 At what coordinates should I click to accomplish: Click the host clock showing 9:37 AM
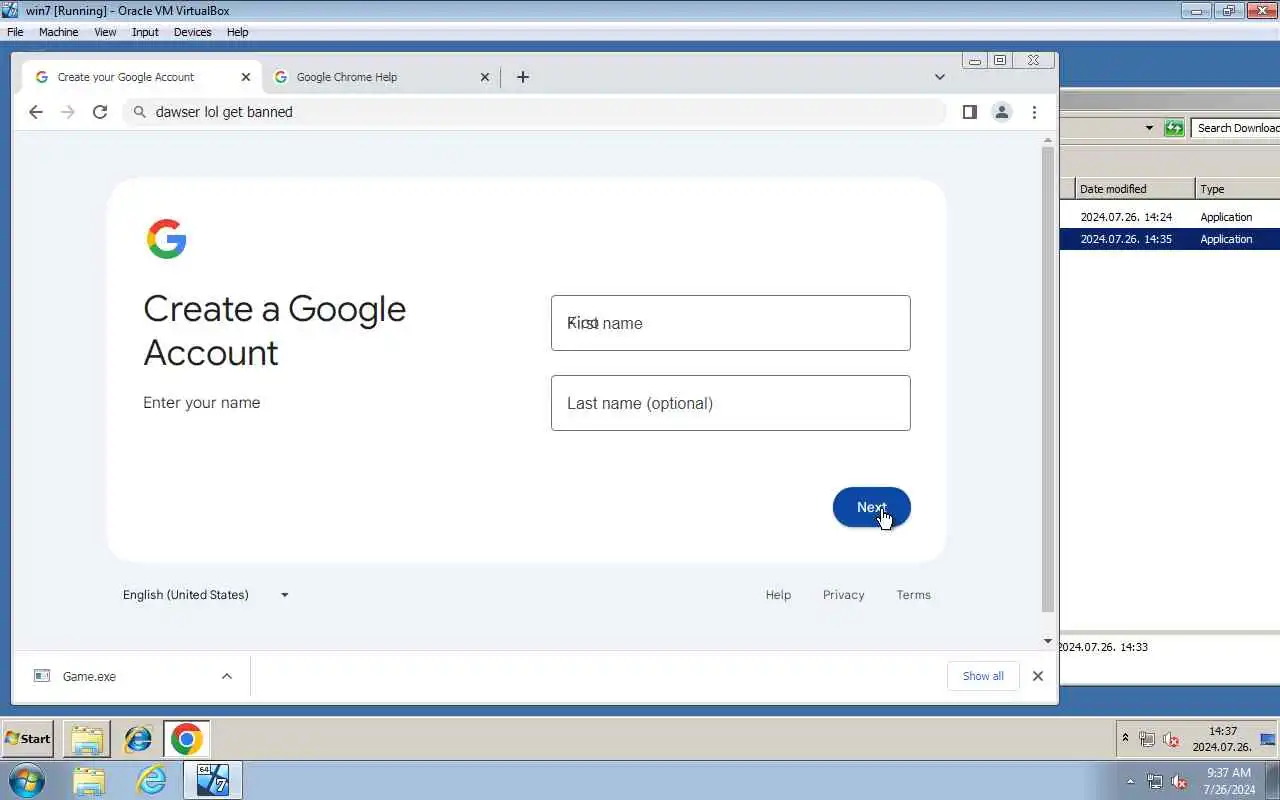pos(1229,780)
